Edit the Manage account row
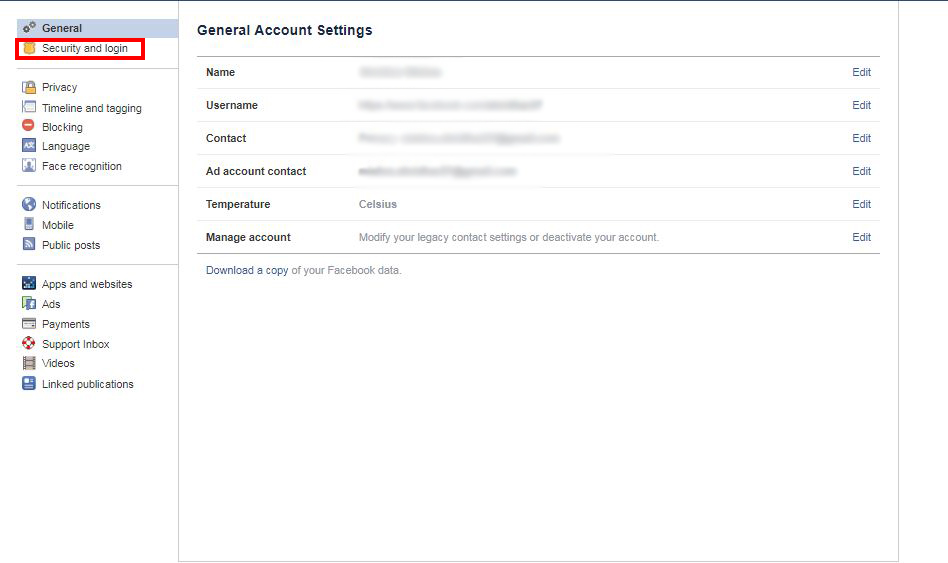 (861, 237)
